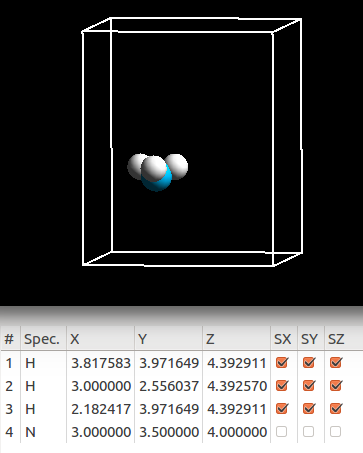
Task: Select Z value 4.392911 in row 3
Action: coord(237,409)
